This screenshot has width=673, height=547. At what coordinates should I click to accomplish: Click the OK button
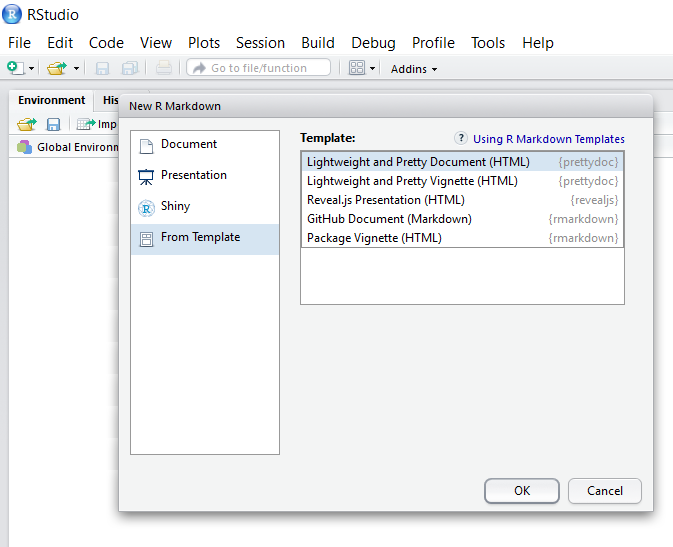[x=522, y=491]
